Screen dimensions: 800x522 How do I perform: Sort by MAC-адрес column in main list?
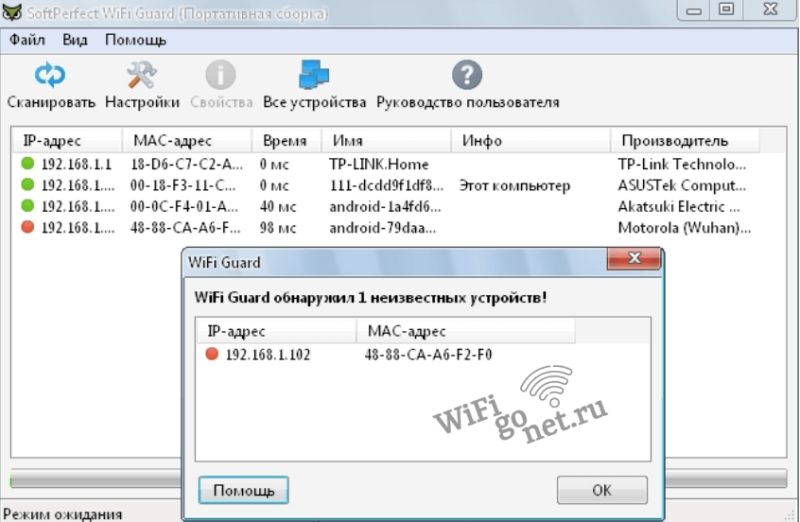(x=187, y=140)
